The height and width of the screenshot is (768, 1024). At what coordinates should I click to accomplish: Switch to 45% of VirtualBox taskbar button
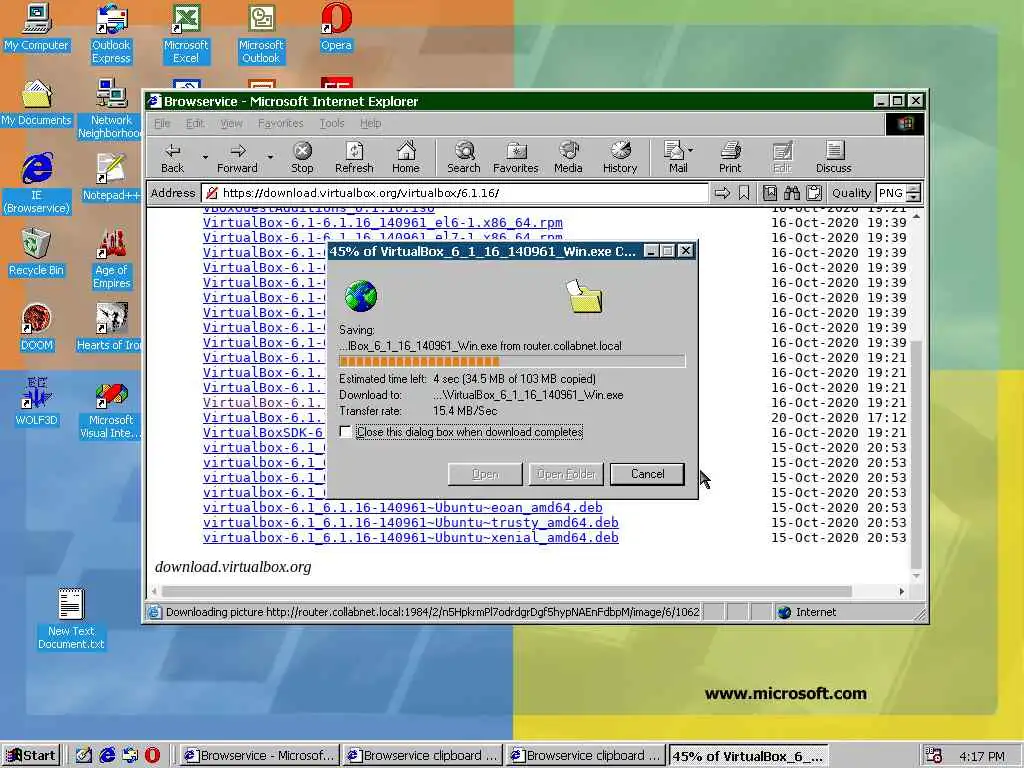click(748, 756)
